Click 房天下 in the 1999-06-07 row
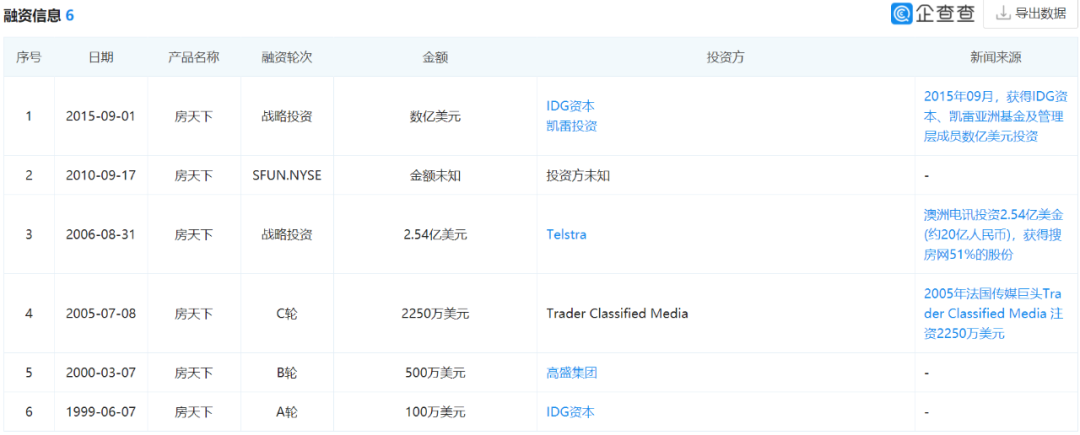 click(194, 412)
